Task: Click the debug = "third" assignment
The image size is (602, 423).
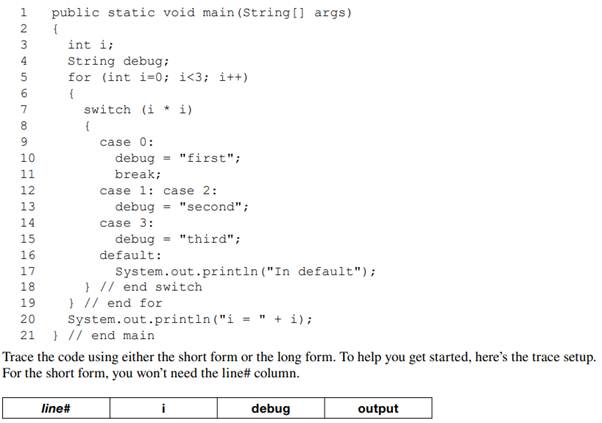Action: [x=178, y=238]
